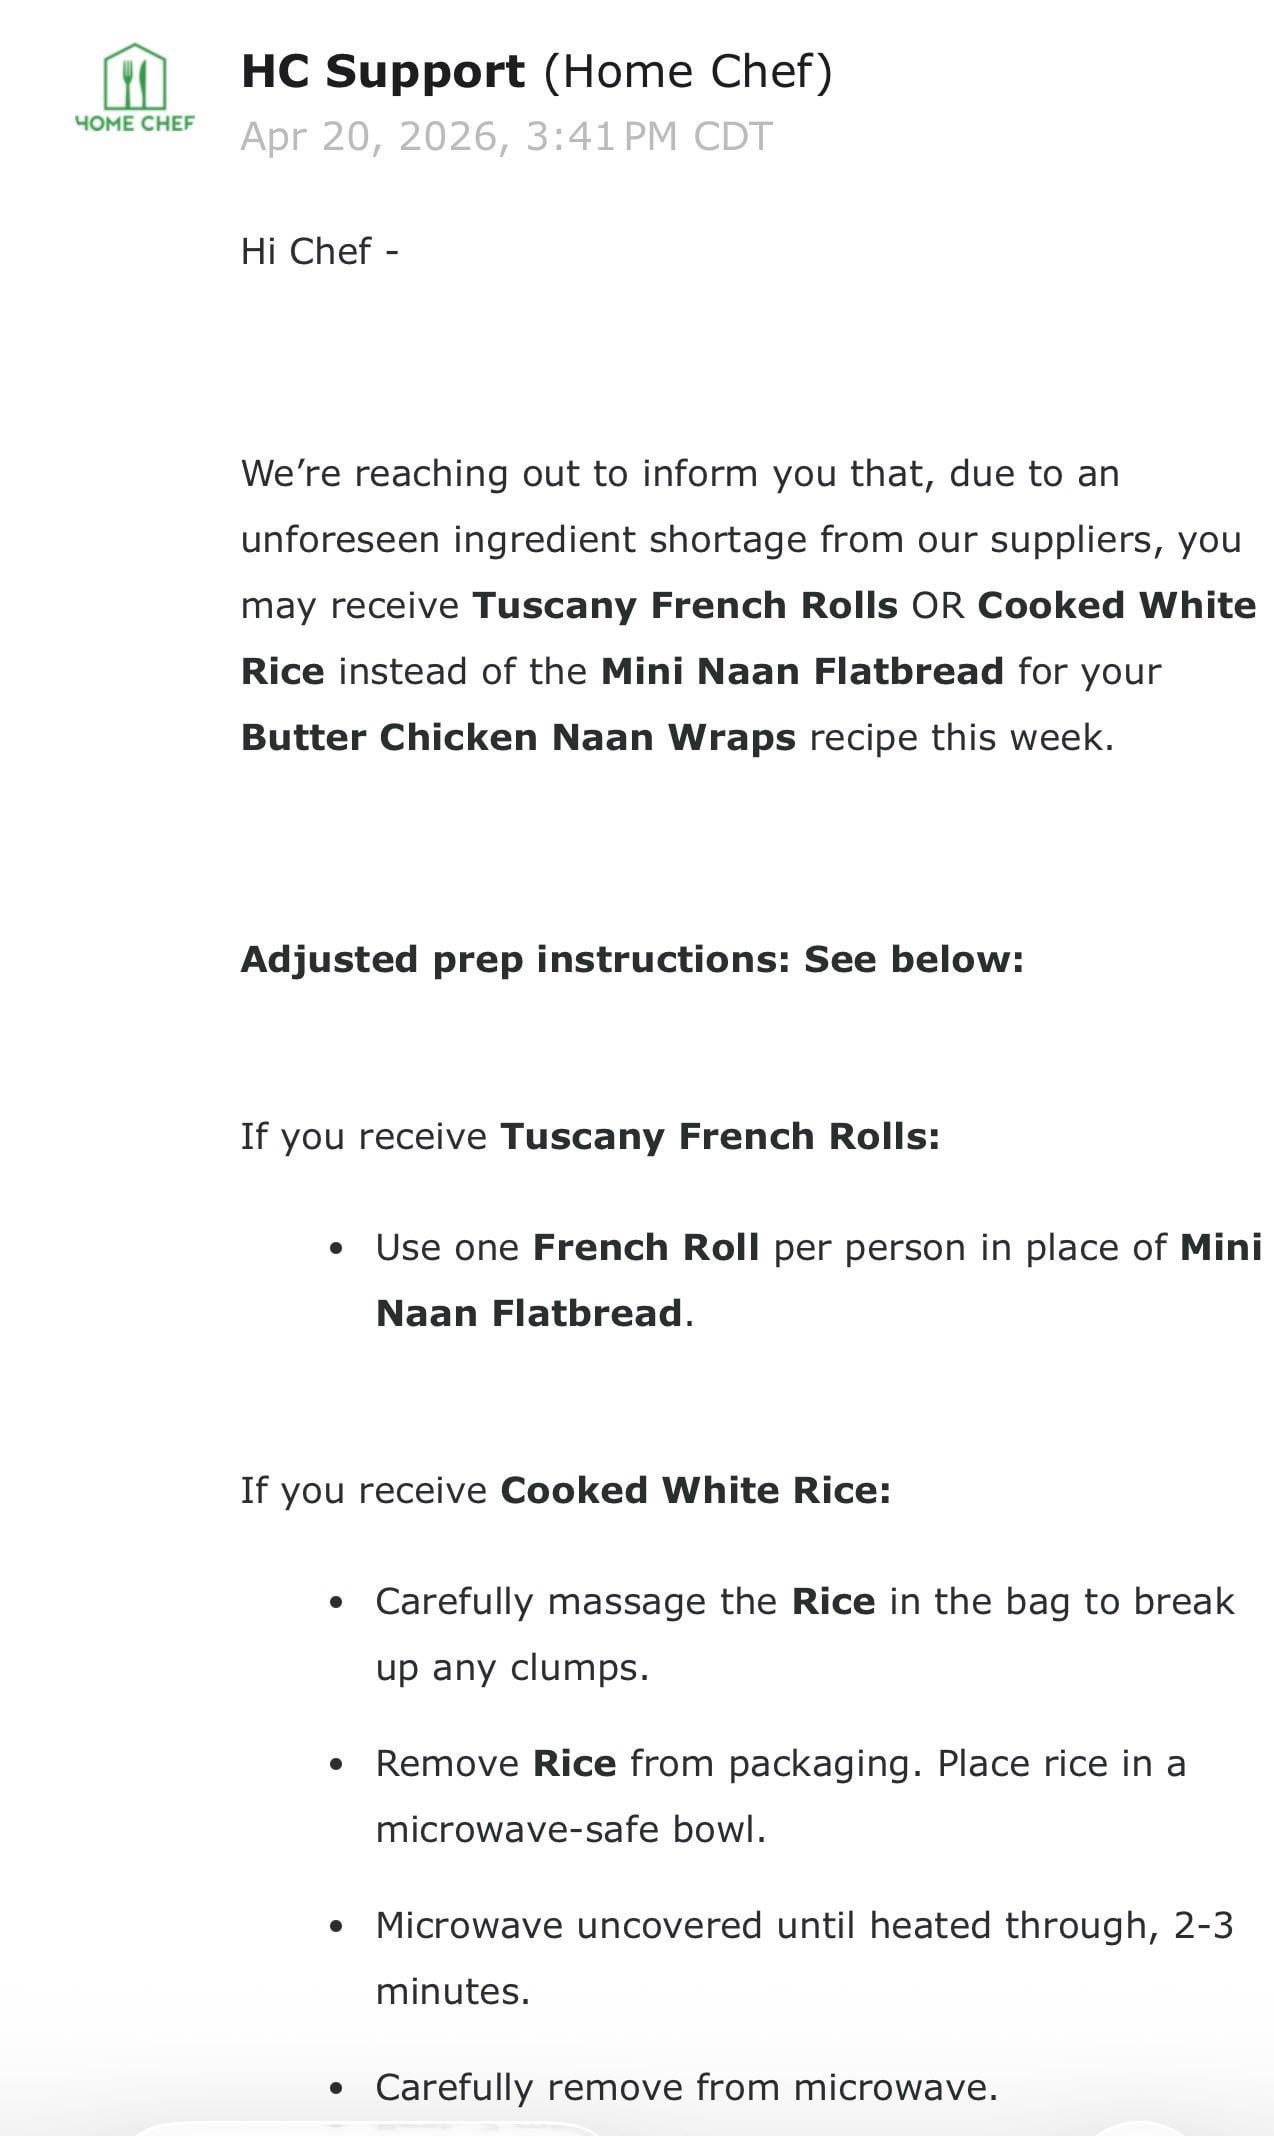This screenshot has width=1274, height=2136.
Task: Click the "Carefully massage the Rice" step
Action: [x=624, y=1601]
